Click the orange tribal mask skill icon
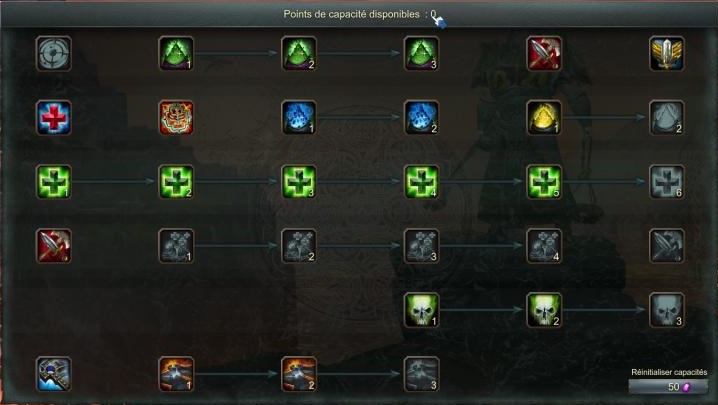This screenshot has height=405, width=718. pyautogui.click(x=176, y=118)
